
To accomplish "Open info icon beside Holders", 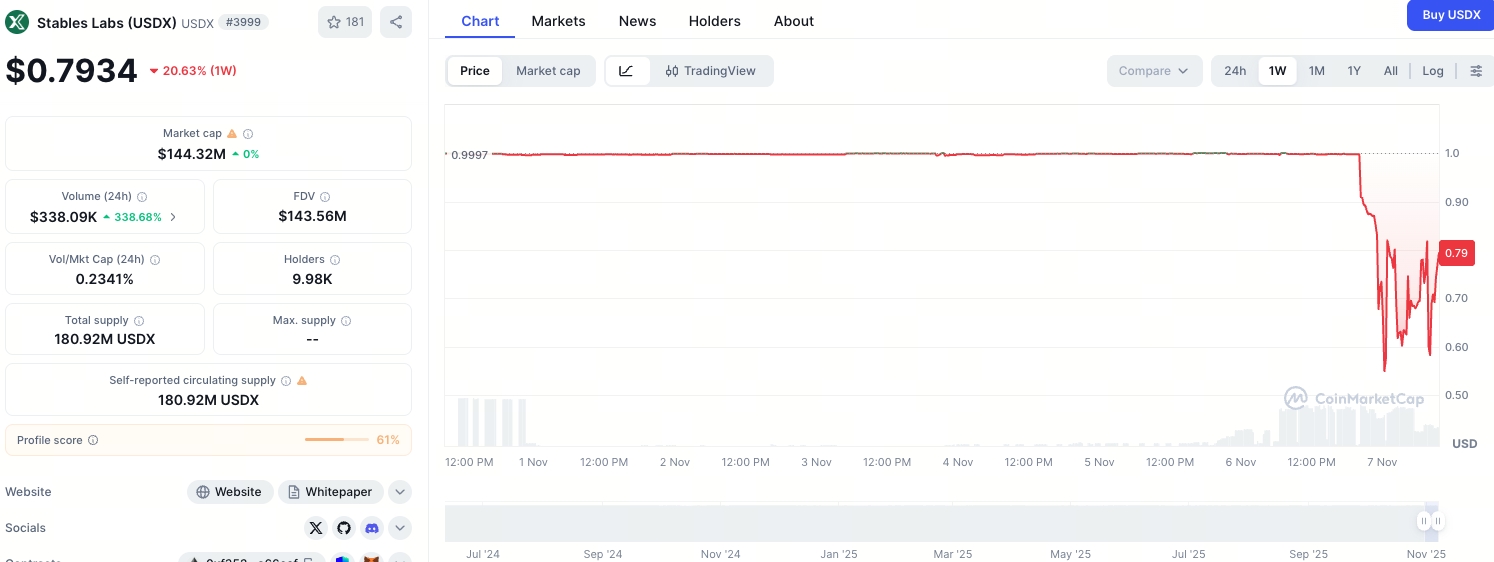I will 335,259.
